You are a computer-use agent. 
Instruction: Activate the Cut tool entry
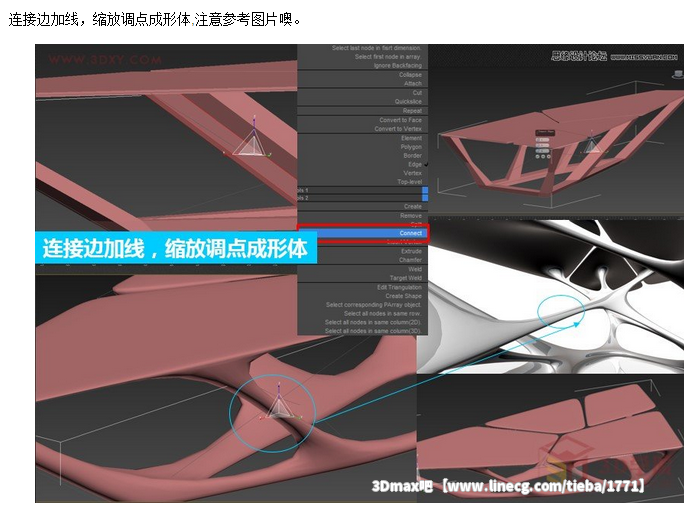417,92
